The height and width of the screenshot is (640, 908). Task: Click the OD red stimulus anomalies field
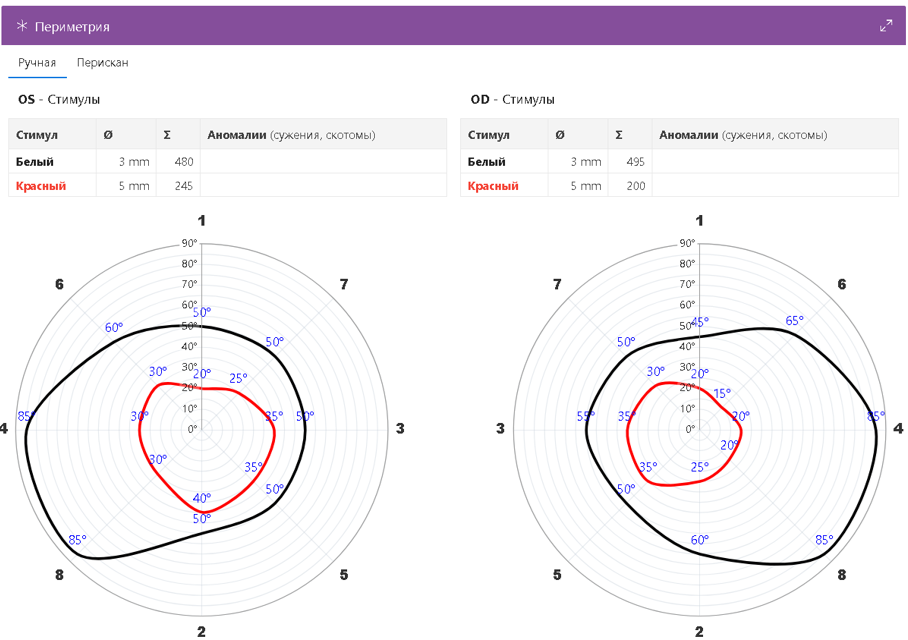(x=775, y=185)
